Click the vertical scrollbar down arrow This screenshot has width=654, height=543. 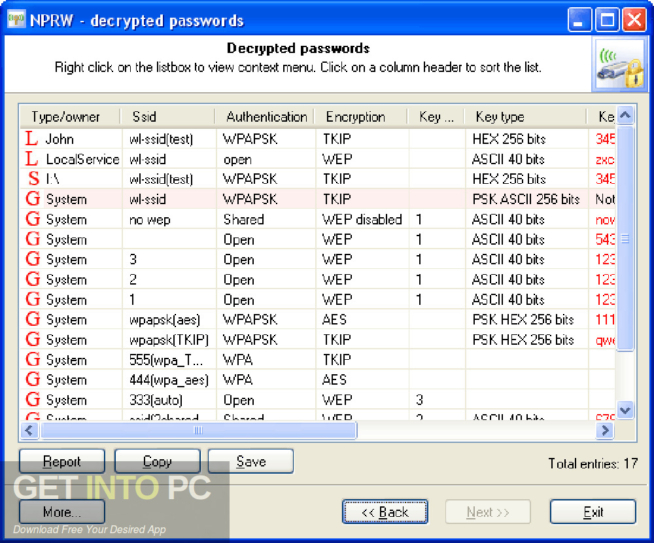pyautogui.click(x=625, y=410)
